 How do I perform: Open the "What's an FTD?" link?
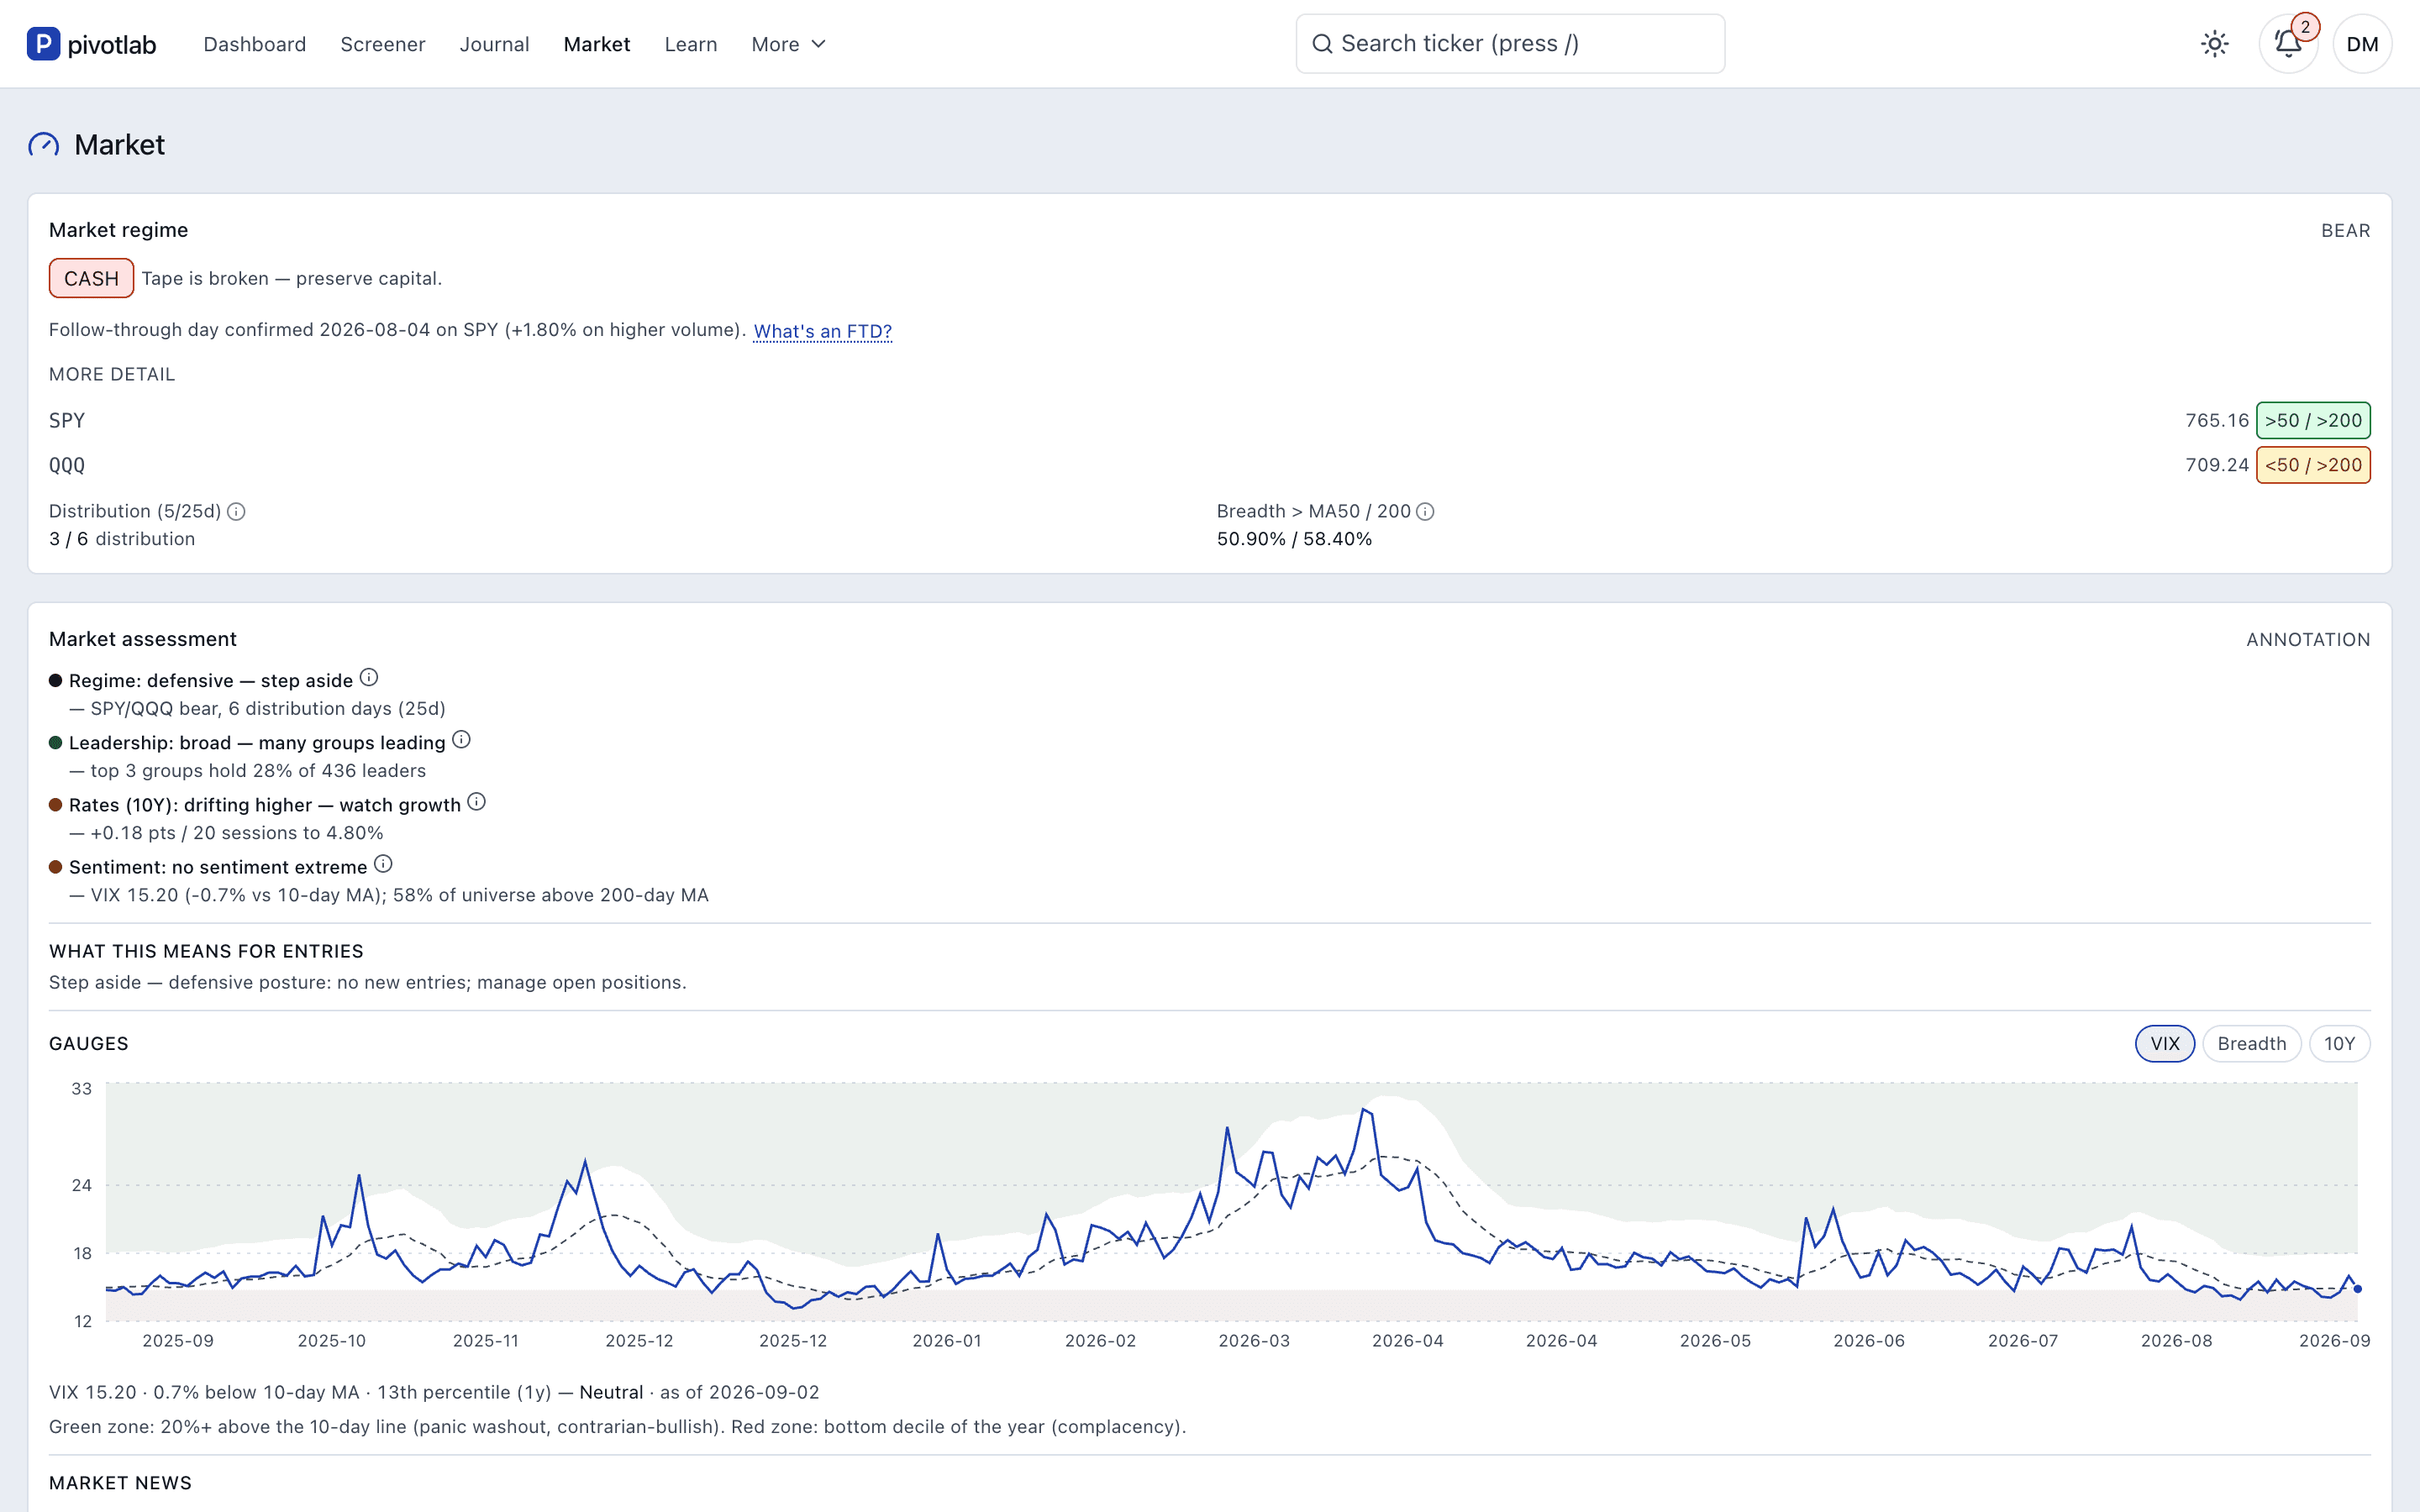(x=822, y=331)
